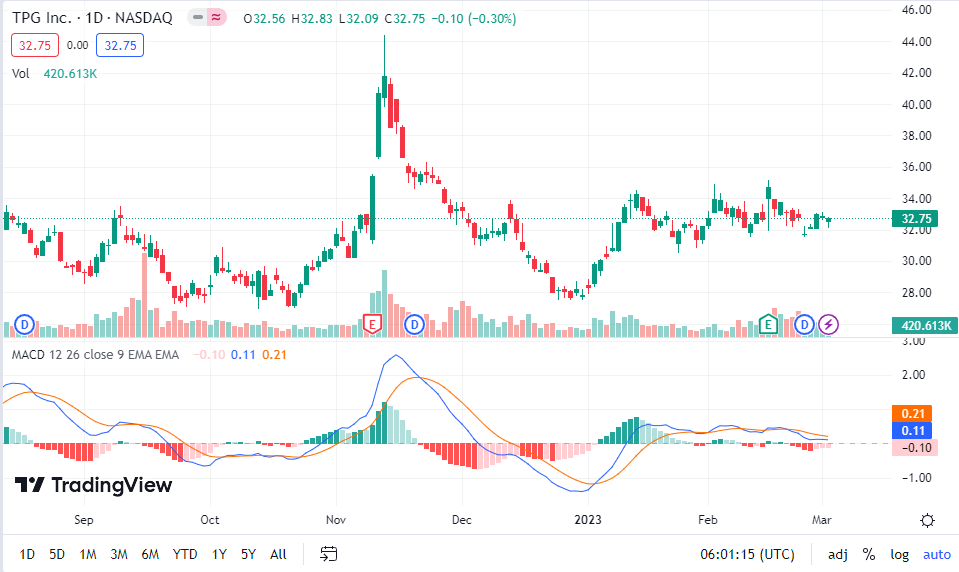Open the UTC timezone menu by the clock
Image resolution: width=959 pixels, height=572 pixels.
click(749, 554)
